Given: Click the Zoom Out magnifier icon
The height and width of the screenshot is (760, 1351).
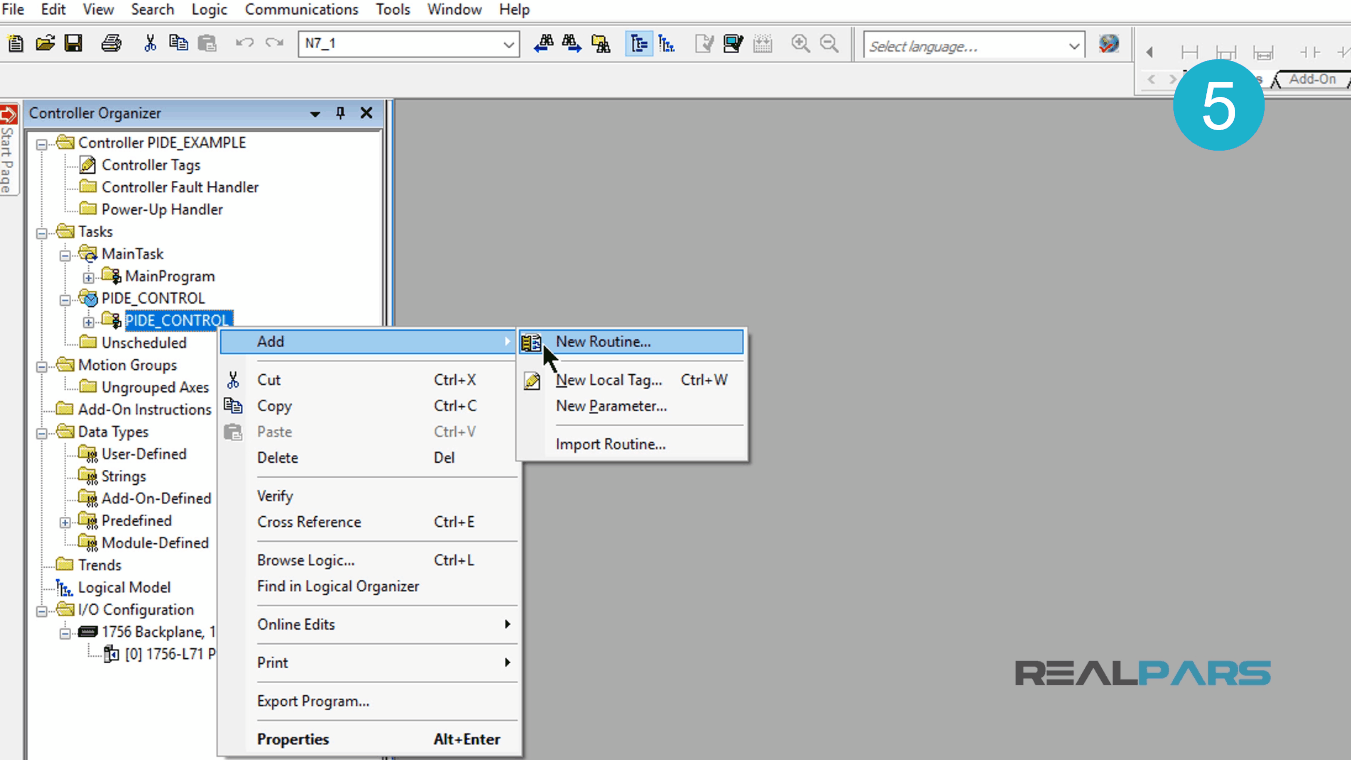Looking at the screenshot, I should pos(828,44).
